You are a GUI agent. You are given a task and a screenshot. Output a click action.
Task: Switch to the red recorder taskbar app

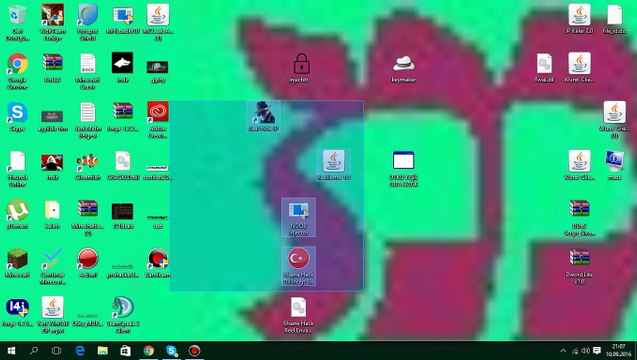(194, 350)
